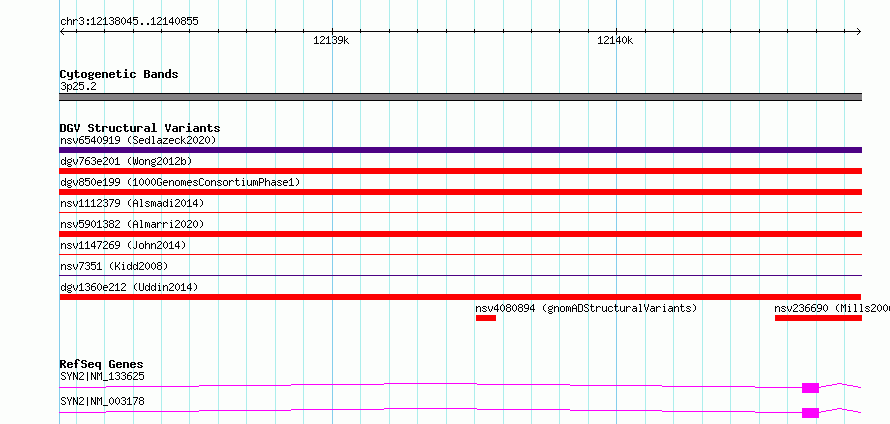Open nsv1147269 (John2014) variant label
Image resolution: width=890 pixels, height=424 pixels.
click(123, 245)
